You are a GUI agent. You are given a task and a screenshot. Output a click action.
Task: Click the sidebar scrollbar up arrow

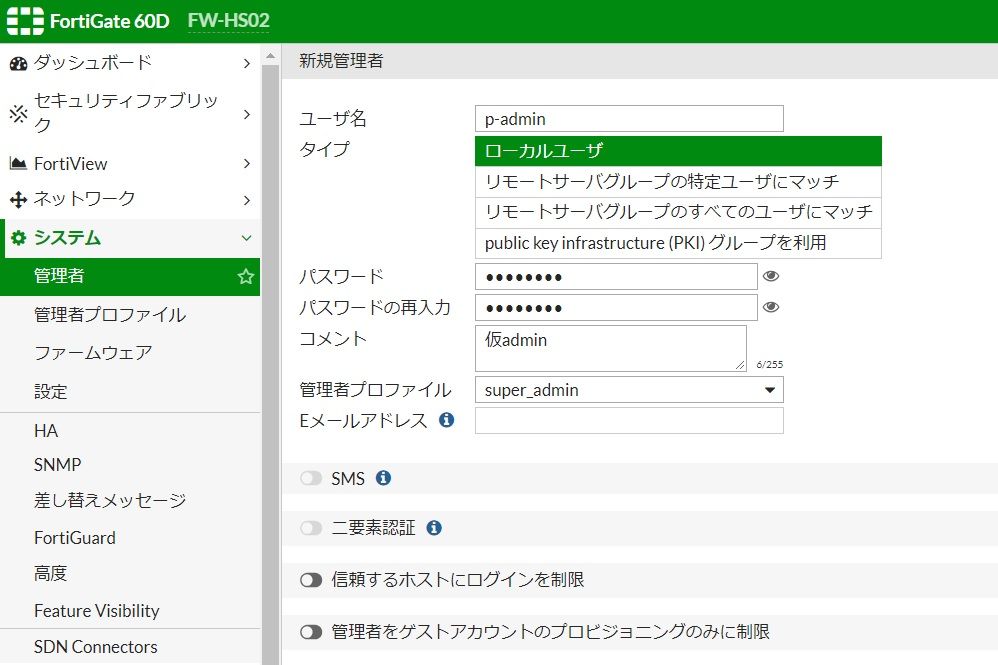tap(271, 56)
